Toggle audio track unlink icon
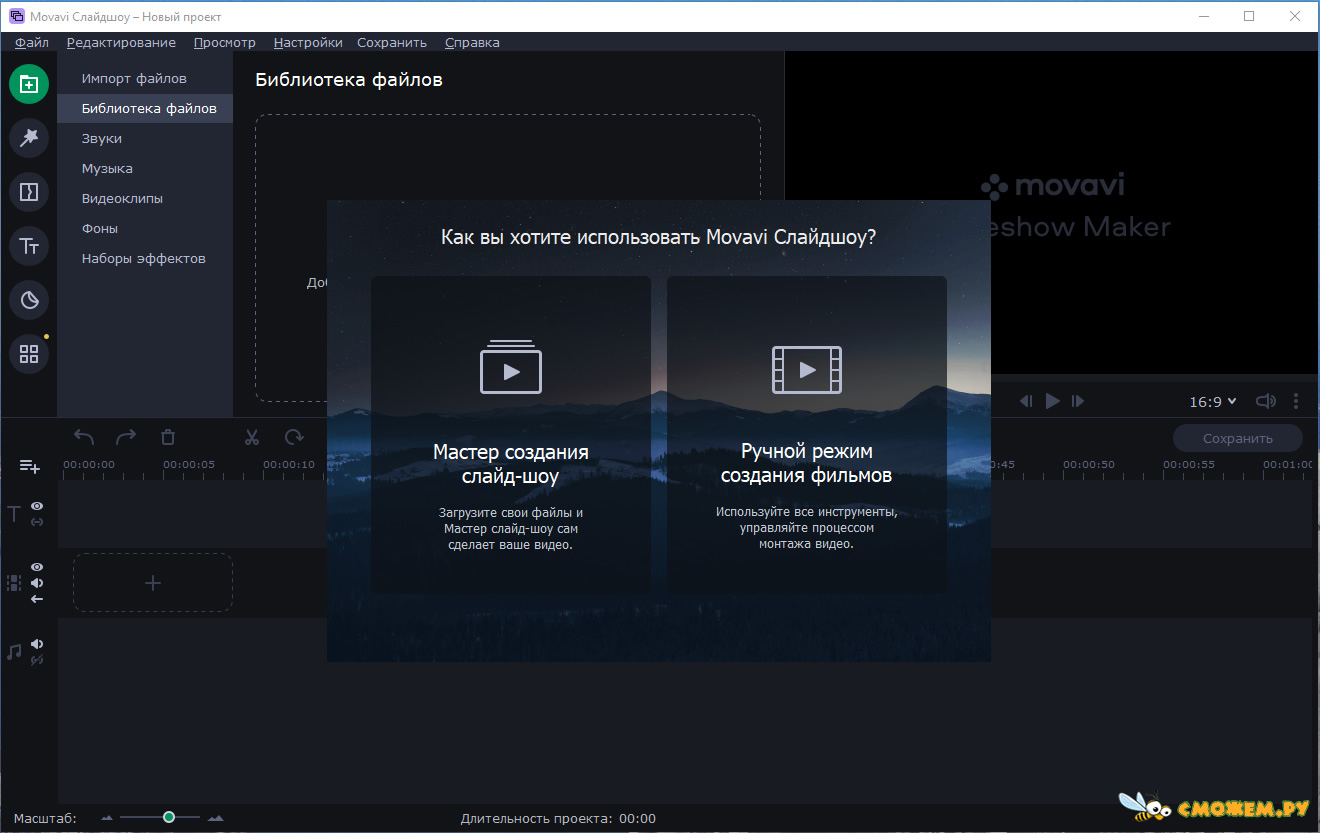Image resolution: width=1320 pixels, height=833 pixels. (37, 660)
